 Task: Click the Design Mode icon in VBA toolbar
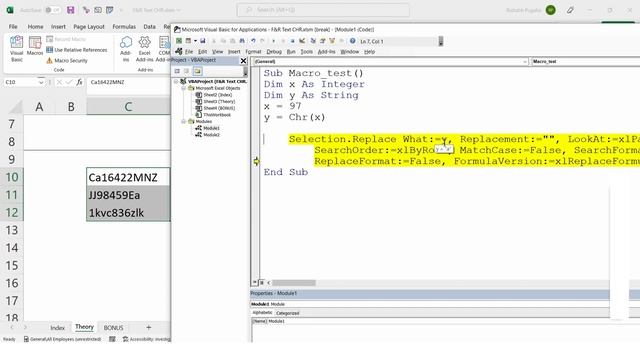pyautogui.click(x=302, y=41)
